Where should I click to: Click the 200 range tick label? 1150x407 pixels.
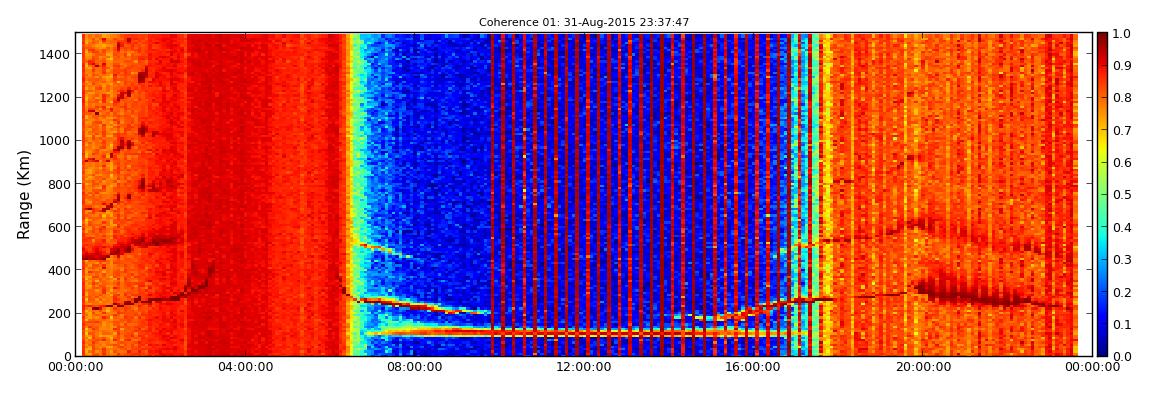pyautogui.click(x=59, y=314)
